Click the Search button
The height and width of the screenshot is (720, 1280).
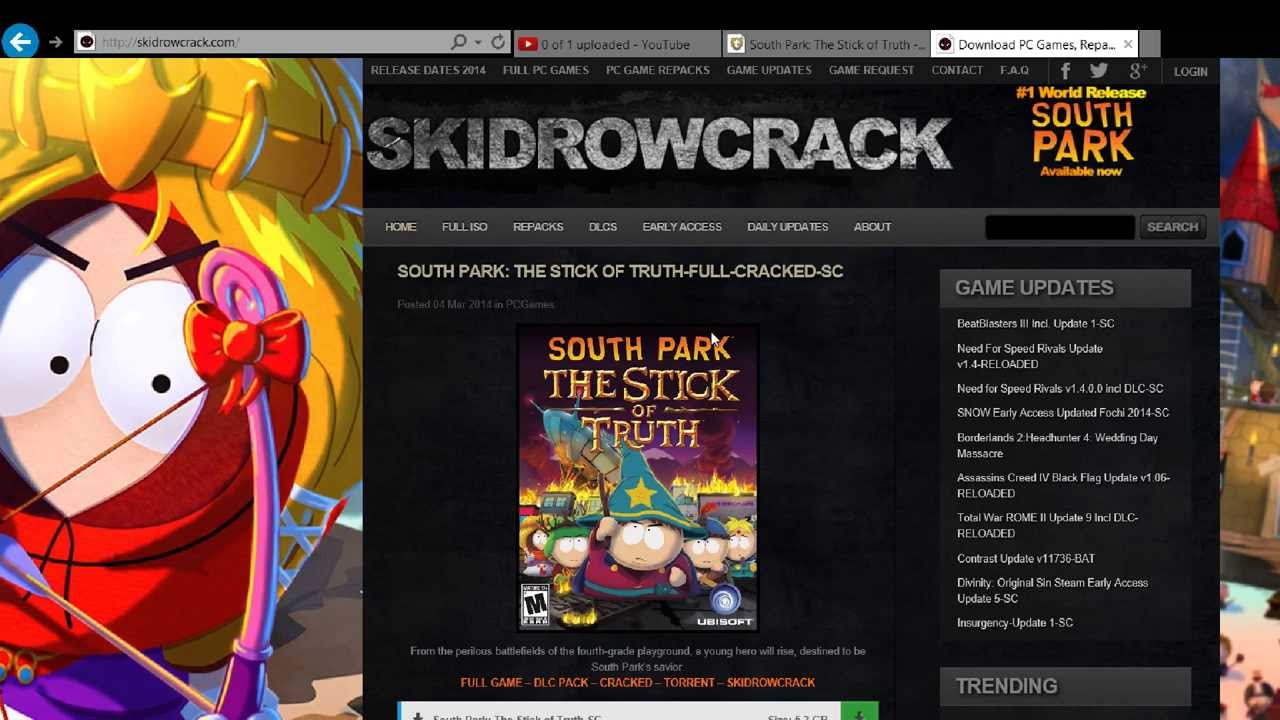(x=1172, y=227)
